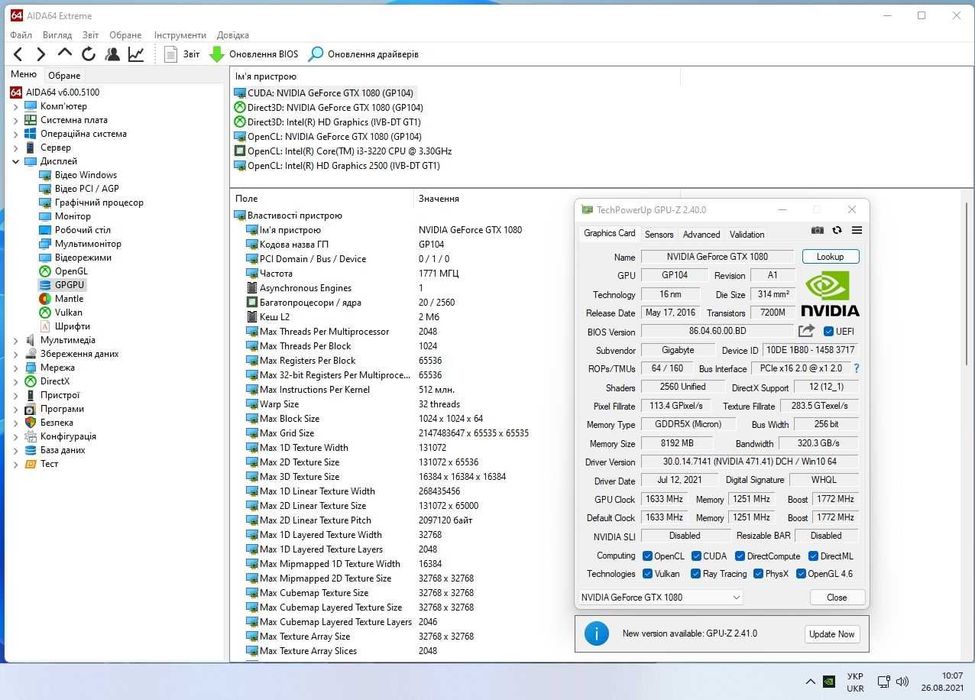The image size is (975, 700).
Task: Open the GPU selection dropdown in GPU-Z
Action: [660, 597]
